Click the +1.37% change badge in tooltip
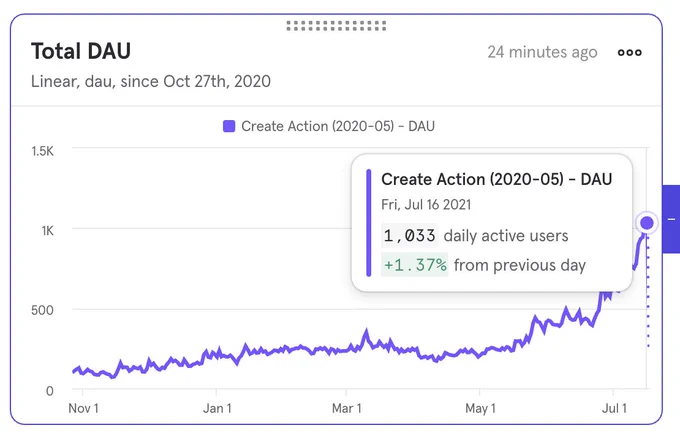This screenshot has width=680, height=436. (x=415, y=265)
